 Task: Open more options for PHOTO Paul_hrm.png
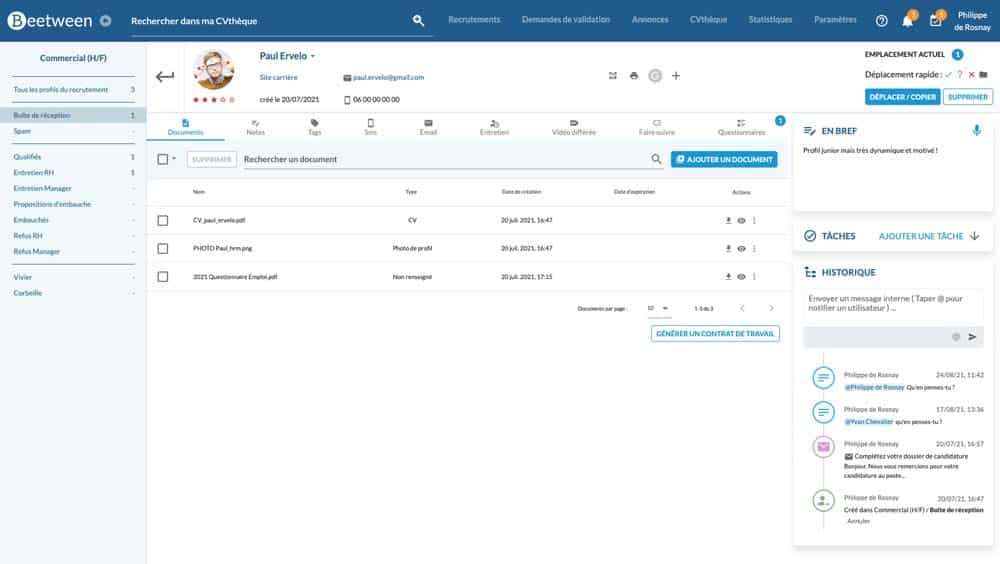(x=754, y=248)
